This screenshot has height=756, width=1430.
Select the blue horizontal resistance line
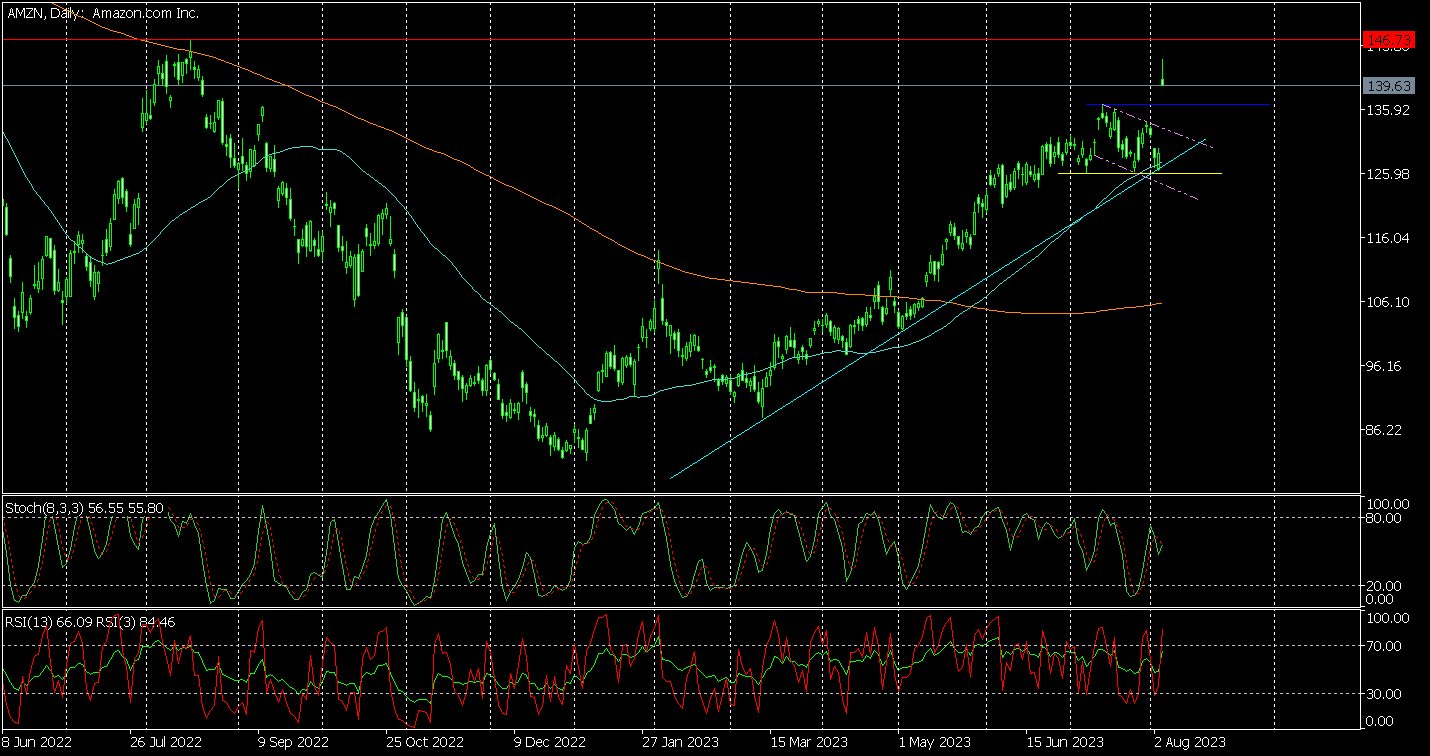pyautogui.click(x=1178, y=104)
